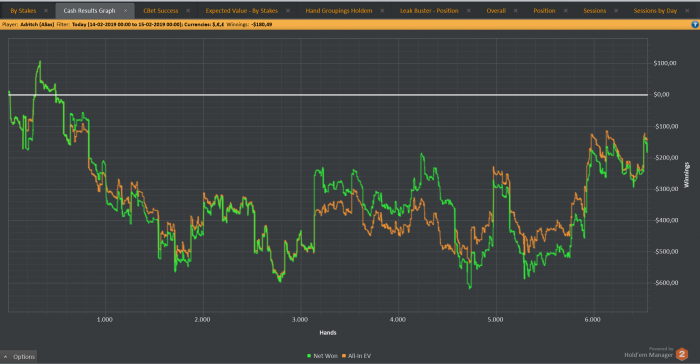The height and width of the screenshot is (364, 700).
Task: Close the Hand Groupings Holdem tab
Action: (x=383, y=11)
